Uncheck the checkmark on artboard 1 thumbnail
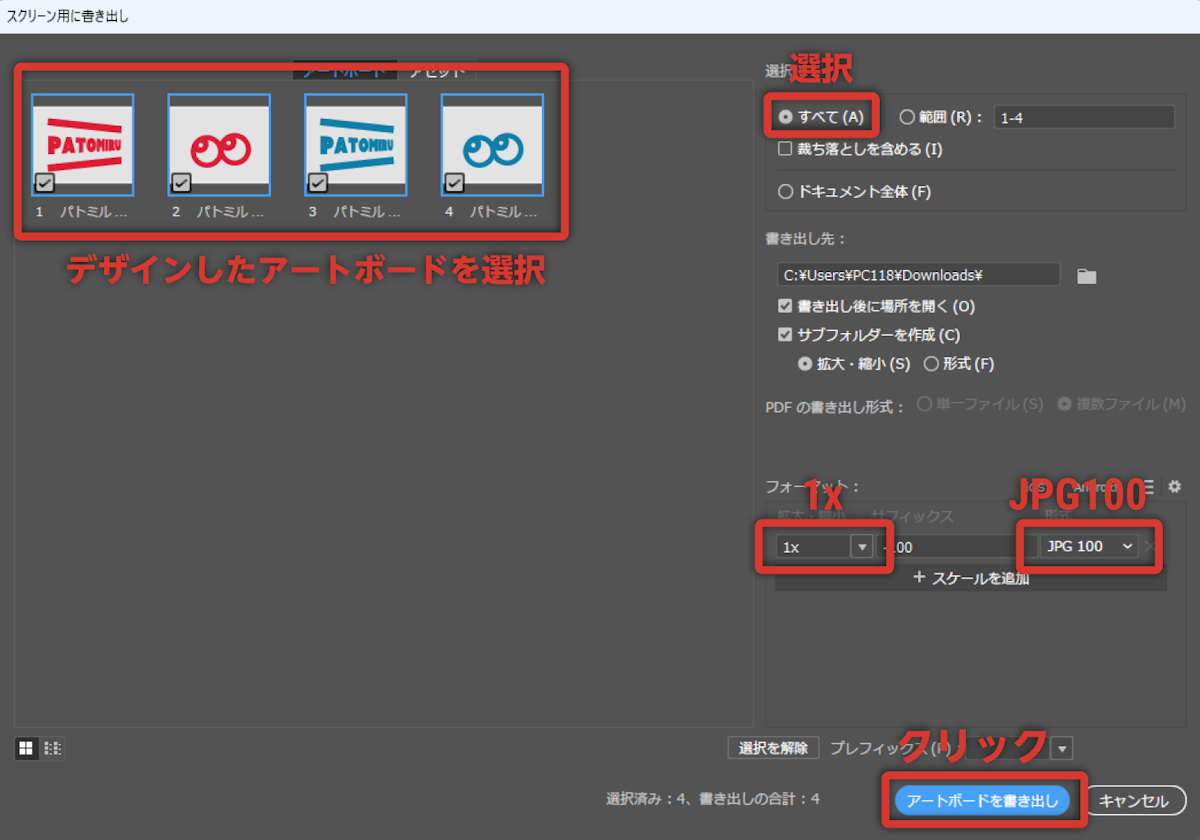The height and width of the screenshot is (840, 1200). [x=44, y=182]
